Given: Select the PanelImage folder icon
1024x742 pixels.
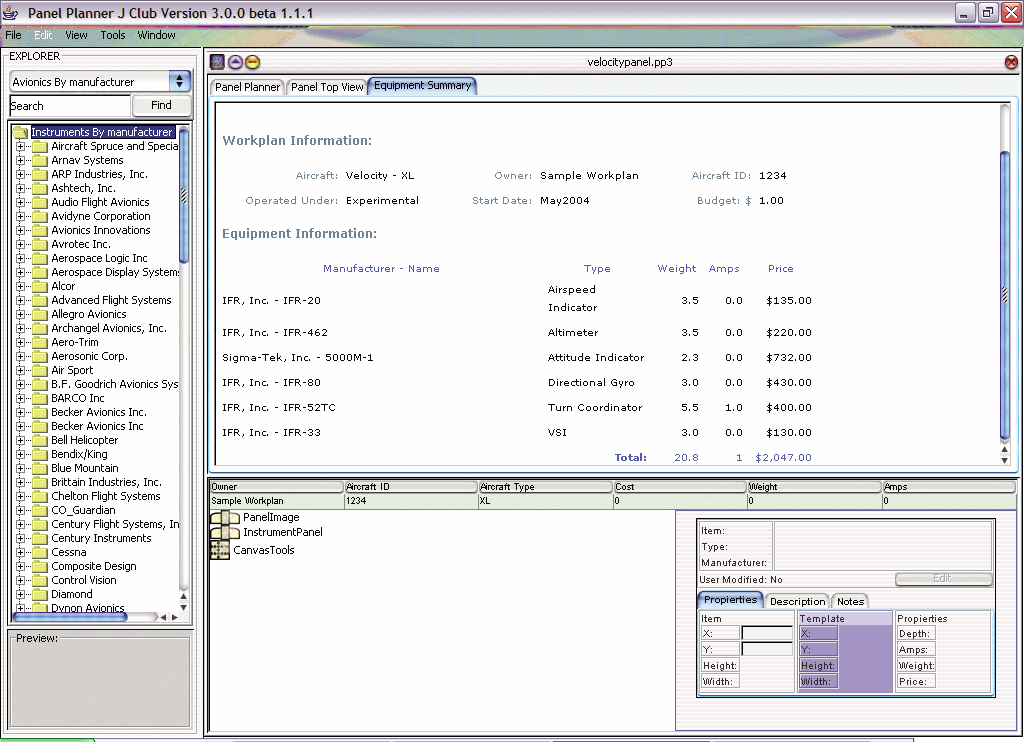Looking at the screenshot, I should tap(224, 518).
